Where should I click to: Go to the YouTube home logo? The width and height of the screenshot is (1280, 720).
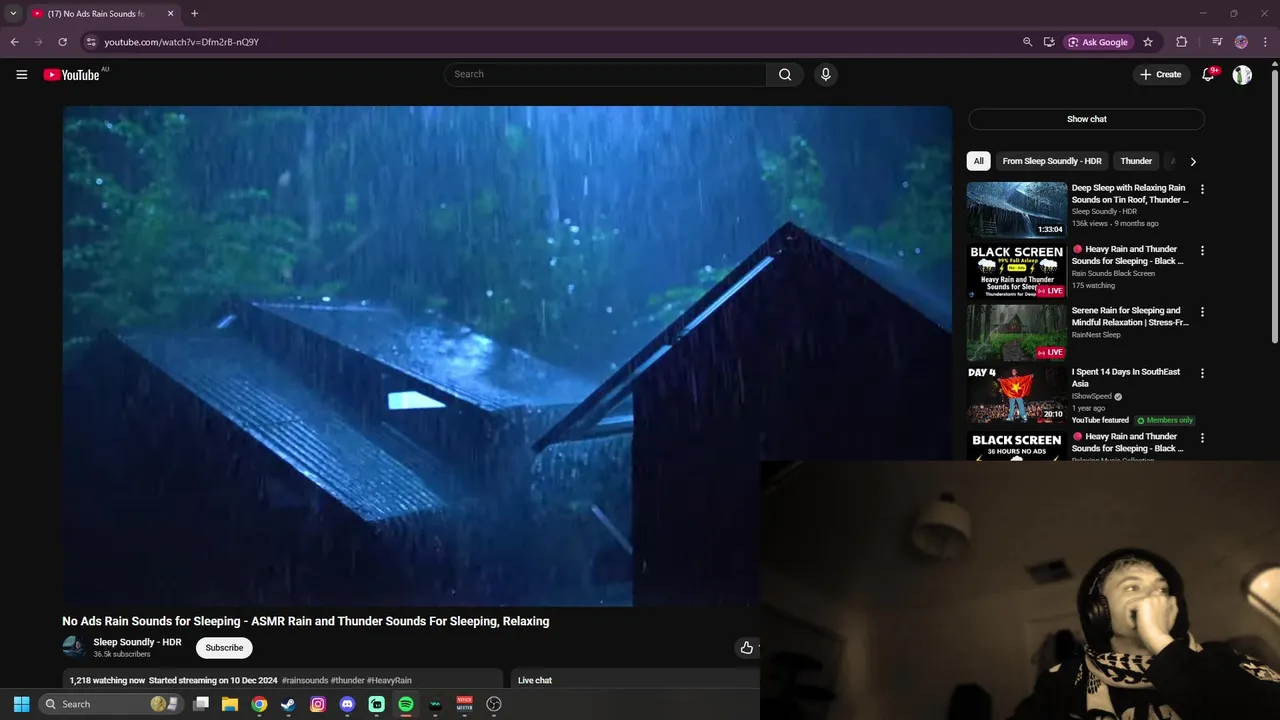tap(71, 74)
